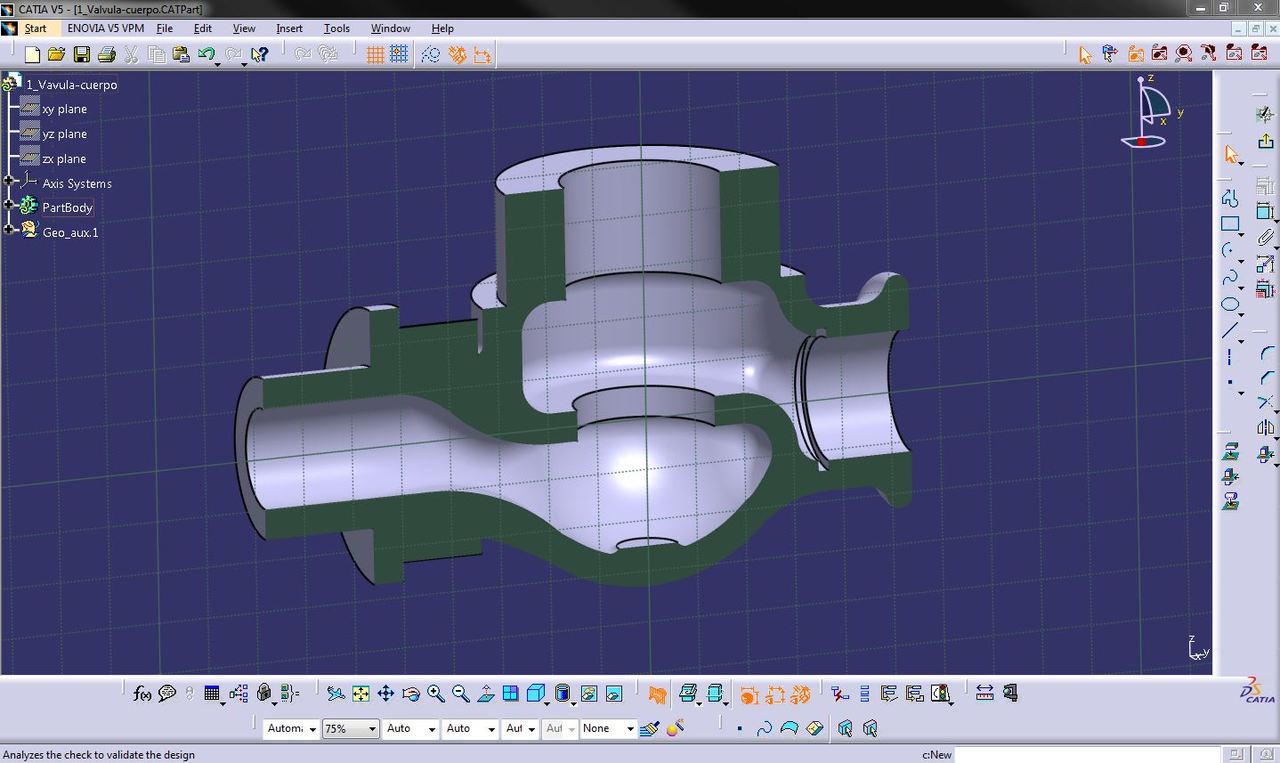Screen dimensions: 1280x763
Task: Click the Print icon
Action: 107,54
